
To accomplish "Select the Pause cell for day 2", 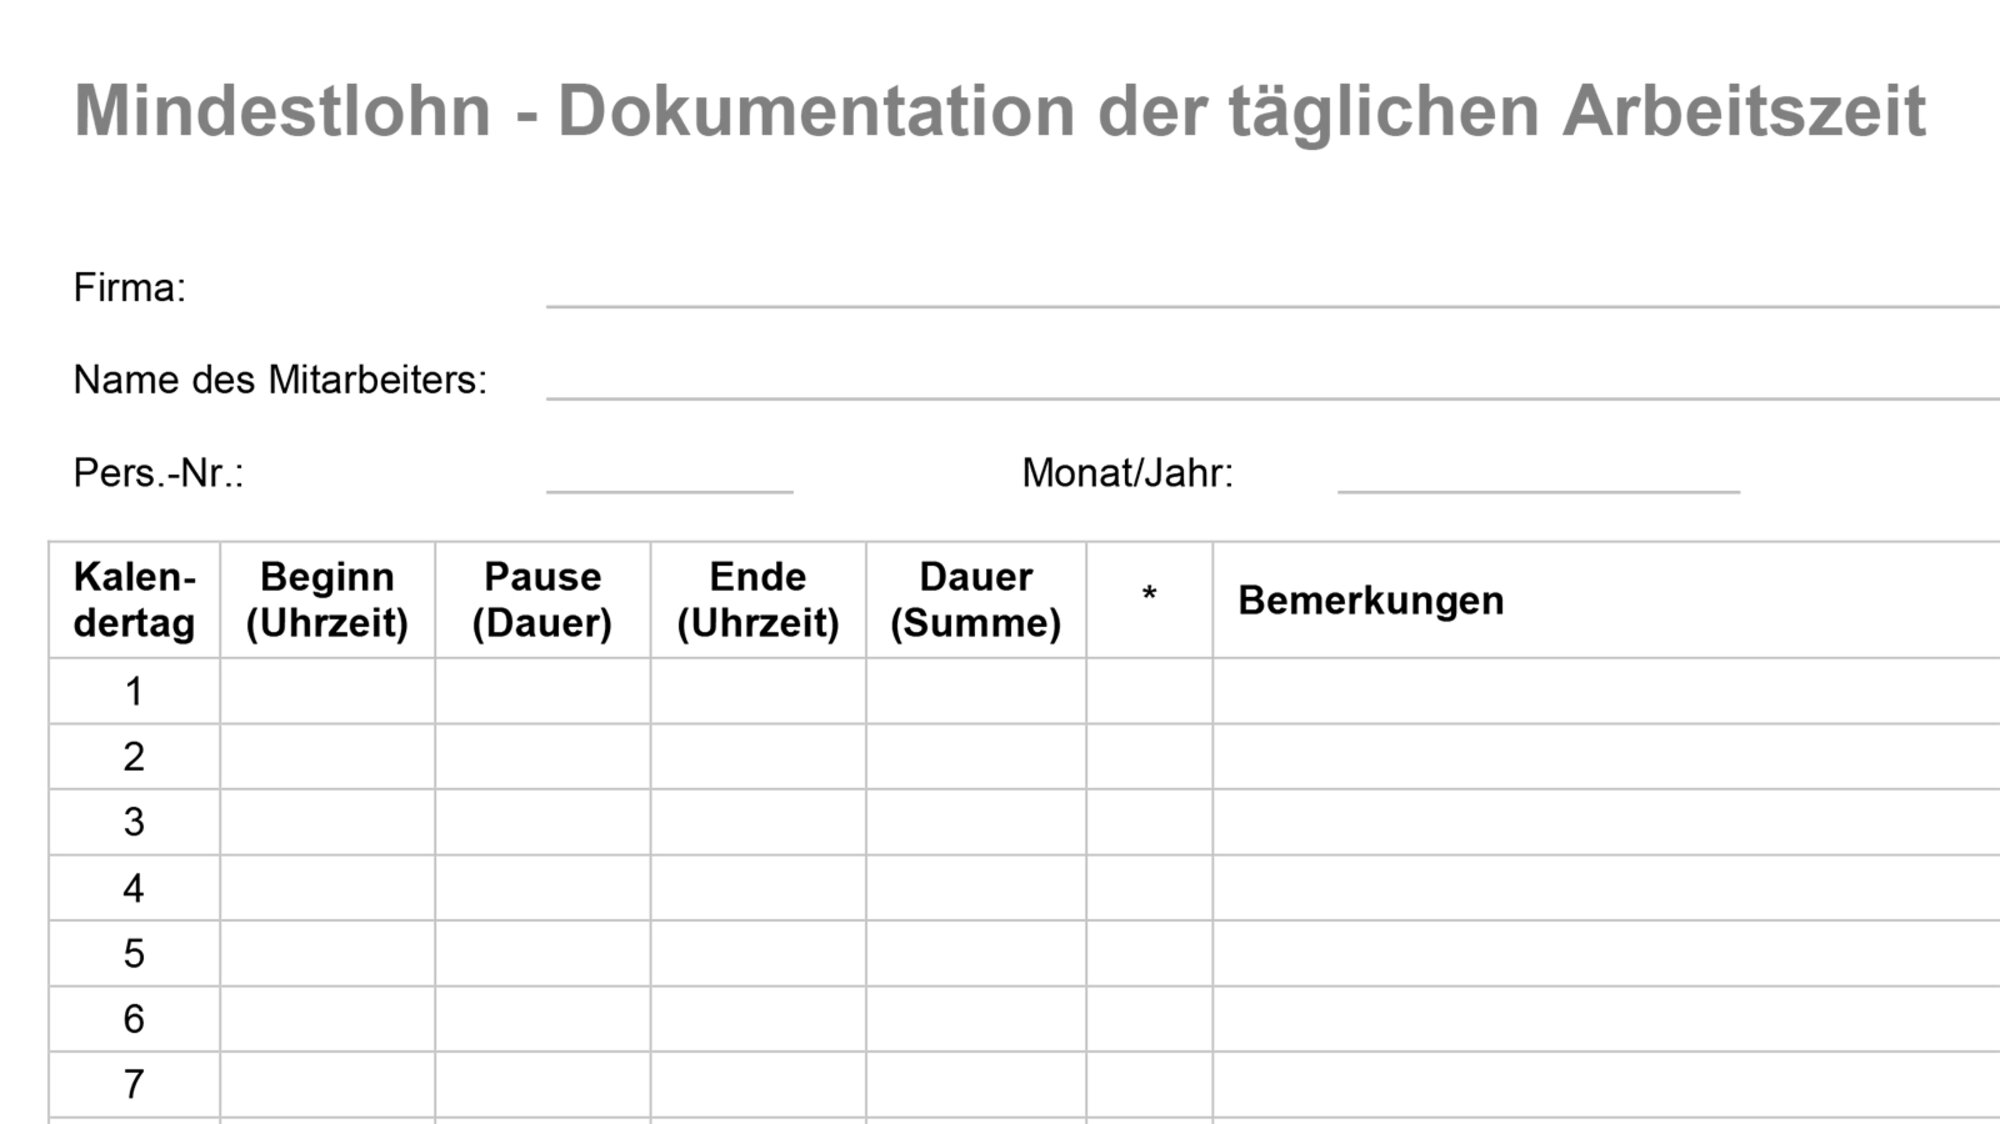I will (542, 756).
